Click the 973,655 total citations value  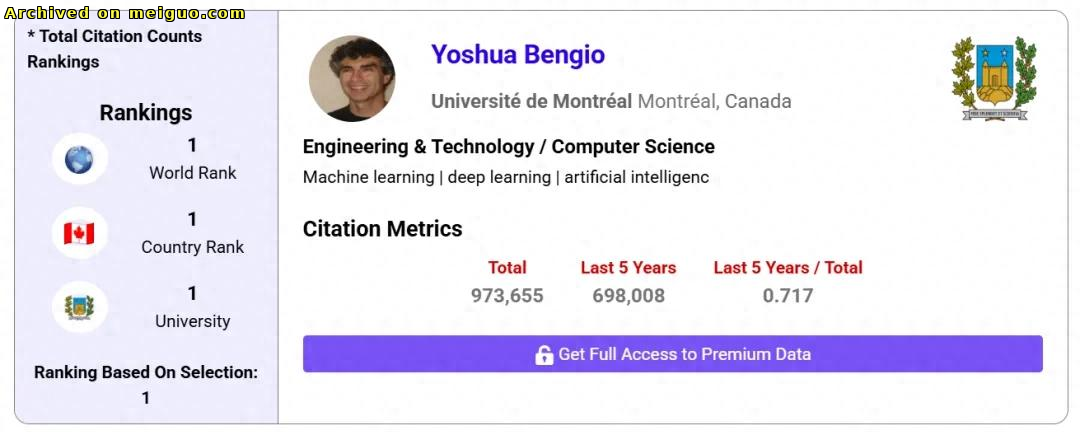click(x=507, y=296)
